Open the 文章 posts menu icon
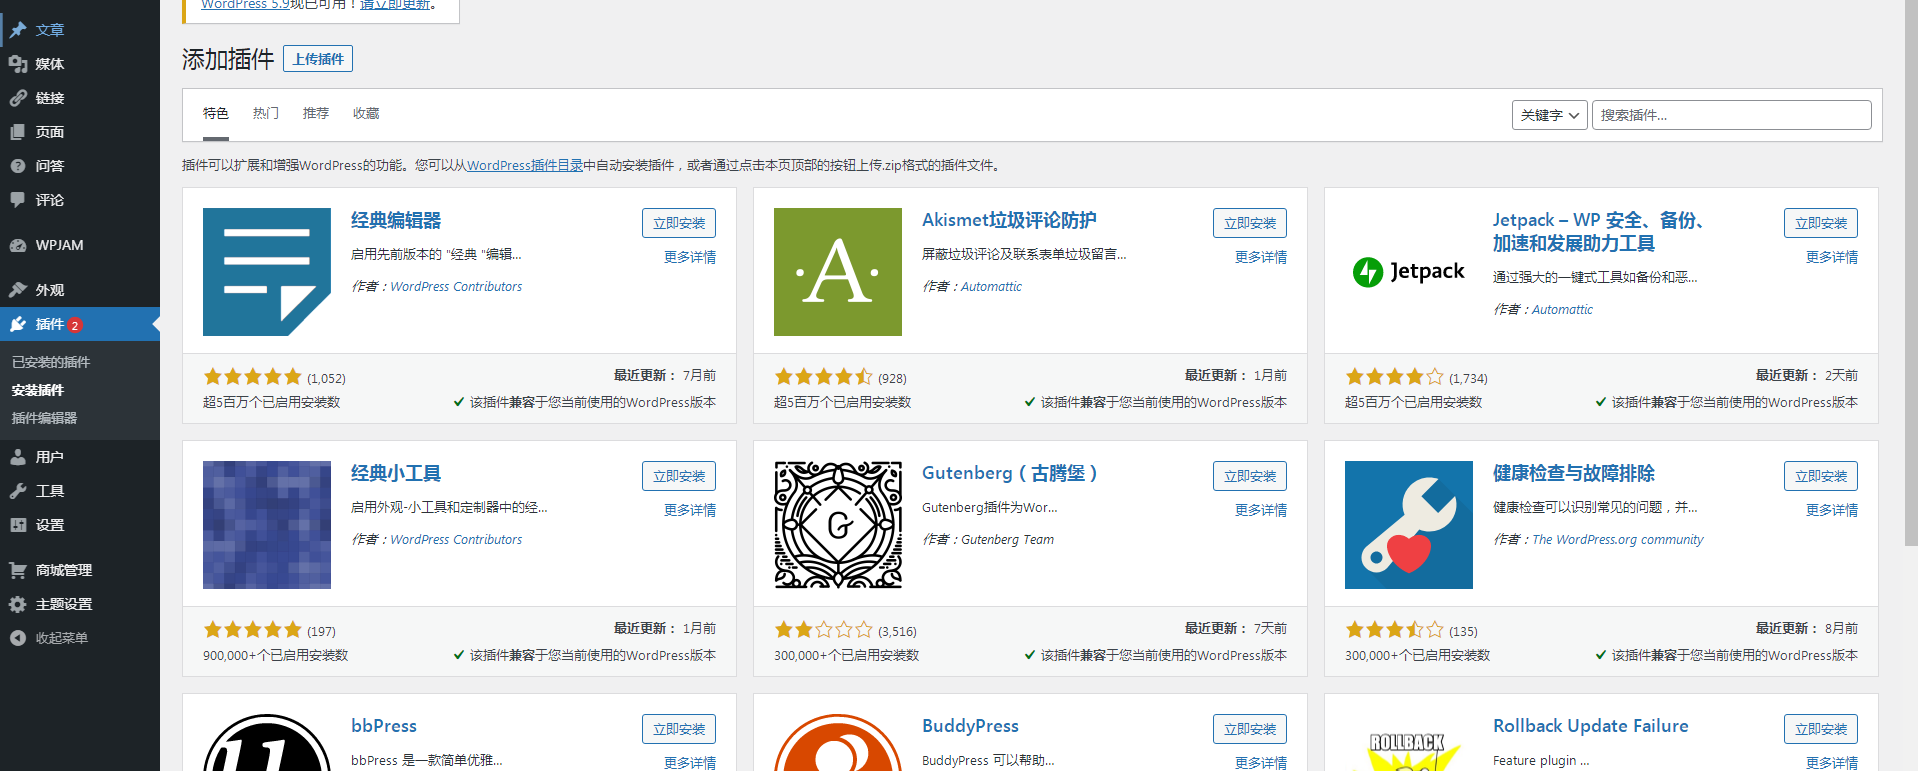 [x=18, y=30]
